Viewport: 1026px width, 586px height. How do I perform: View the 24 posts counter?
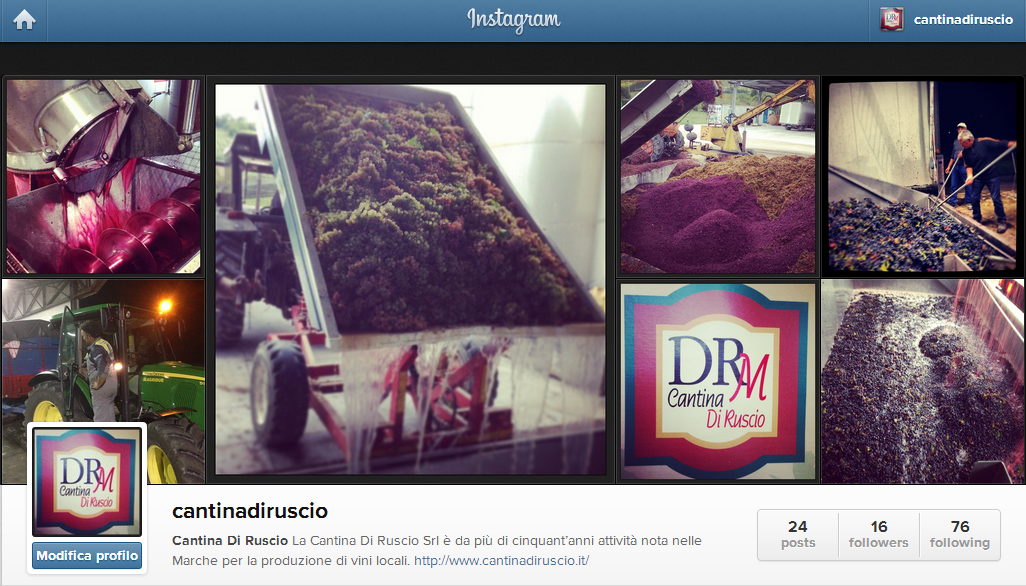(x=798, y=534)
